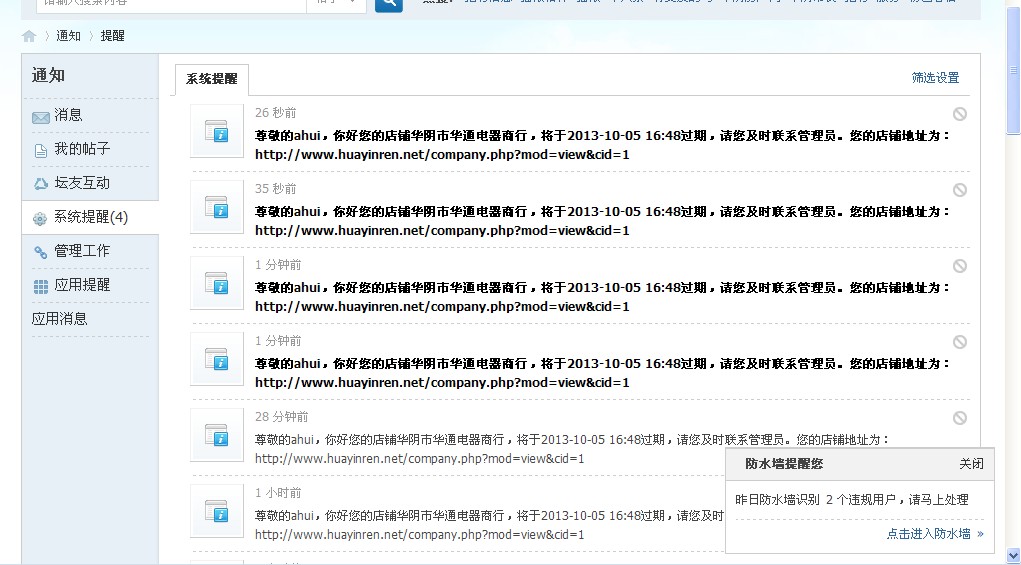1021x565 pixels.
Task: Click 提醒 breadcrumb text
Action: tap(113, 36)
